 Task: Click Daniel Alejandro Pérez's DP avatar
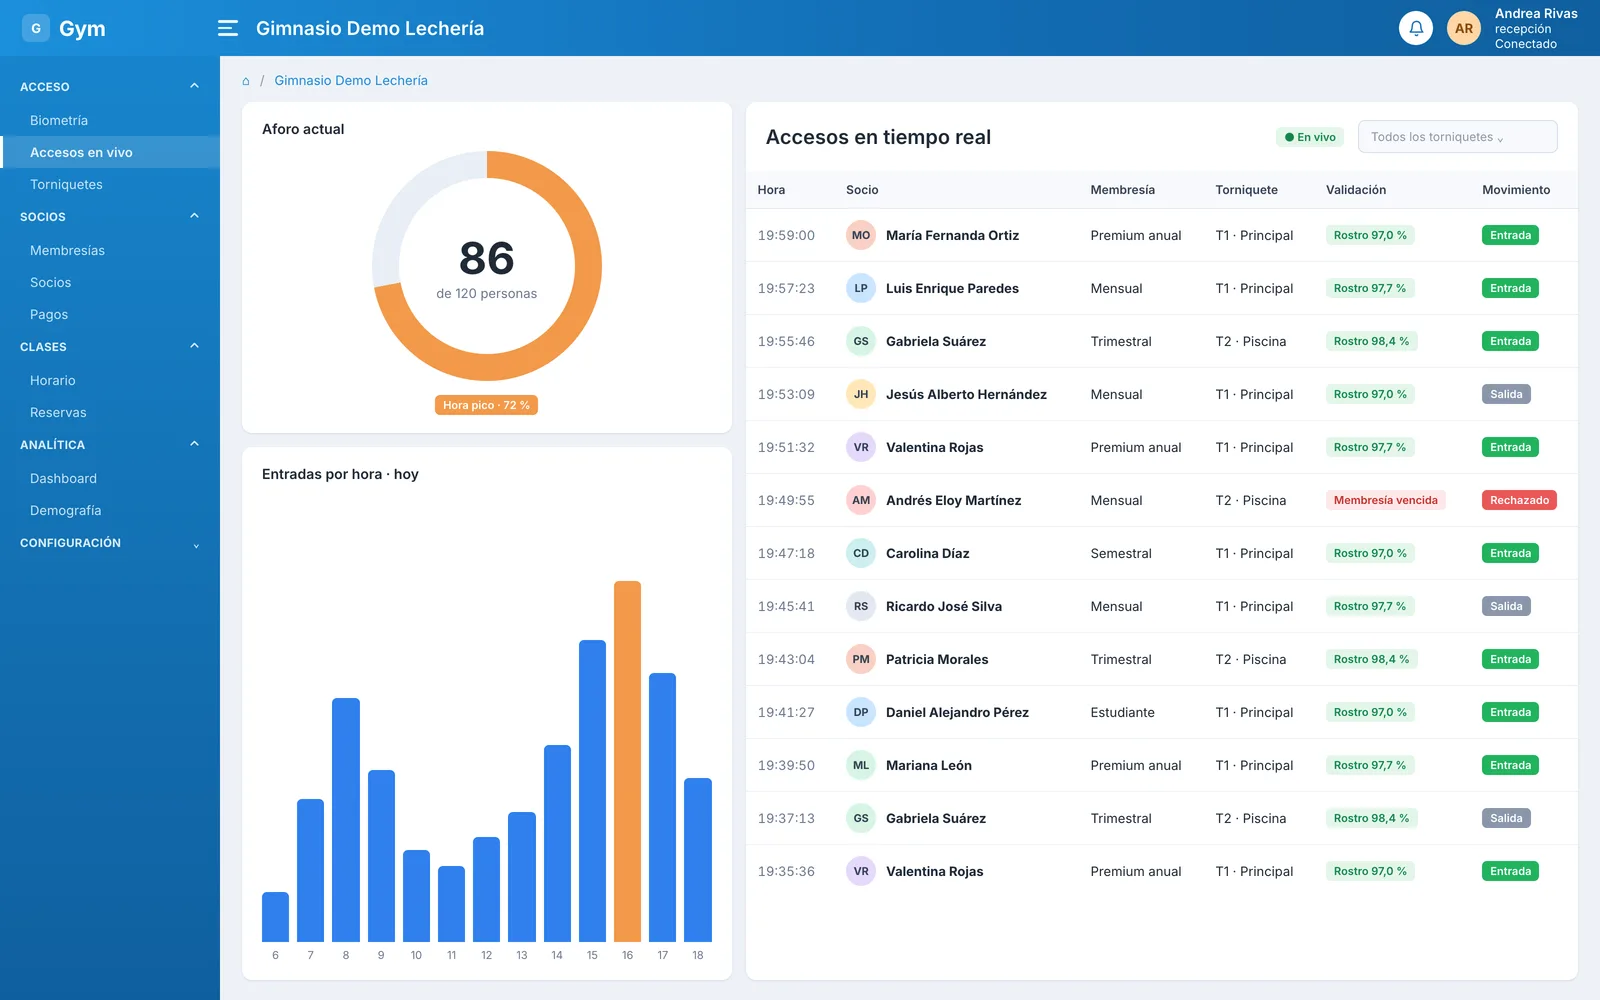click(861, 712)
